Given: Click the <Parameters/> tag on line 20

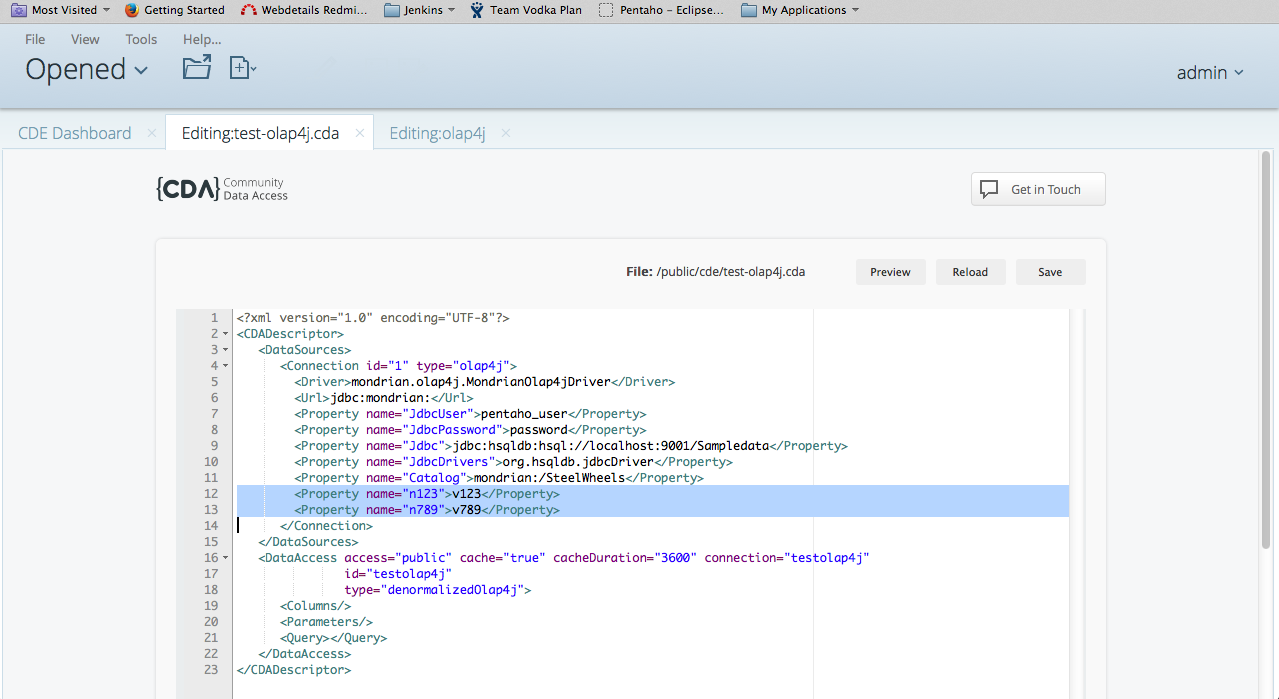Looking at the screenshot, I should (x=327, y=621).
